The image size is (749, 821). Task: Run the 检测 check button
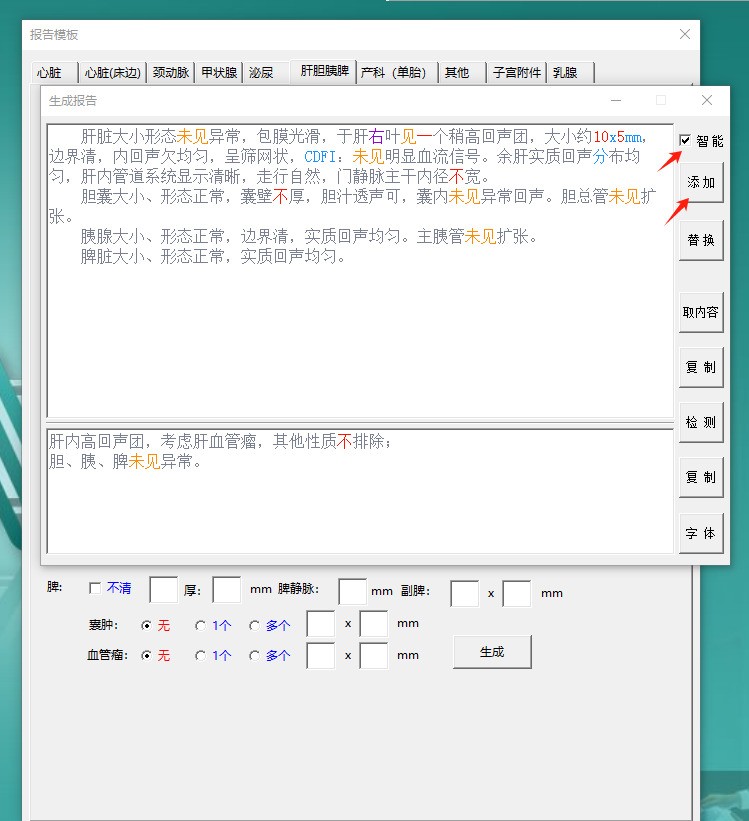[x=701, y=423]
